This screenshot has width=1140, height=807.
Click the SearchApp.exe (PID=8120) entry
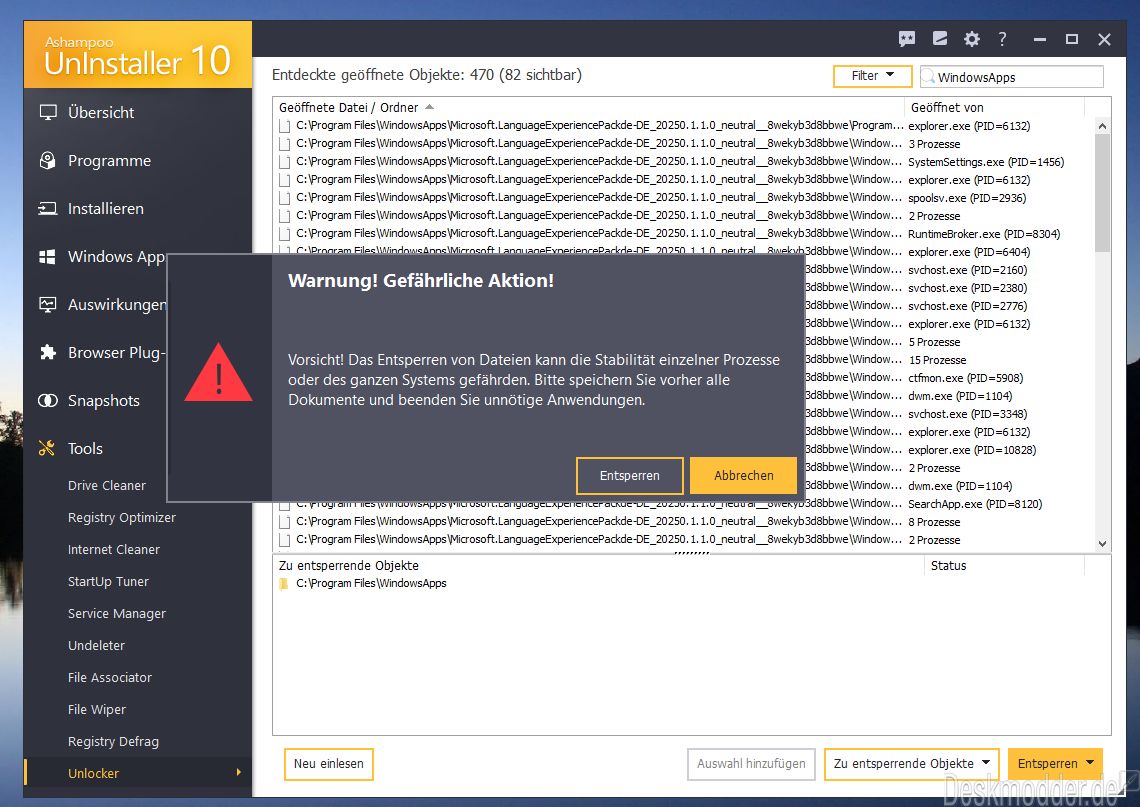(975, 504)
